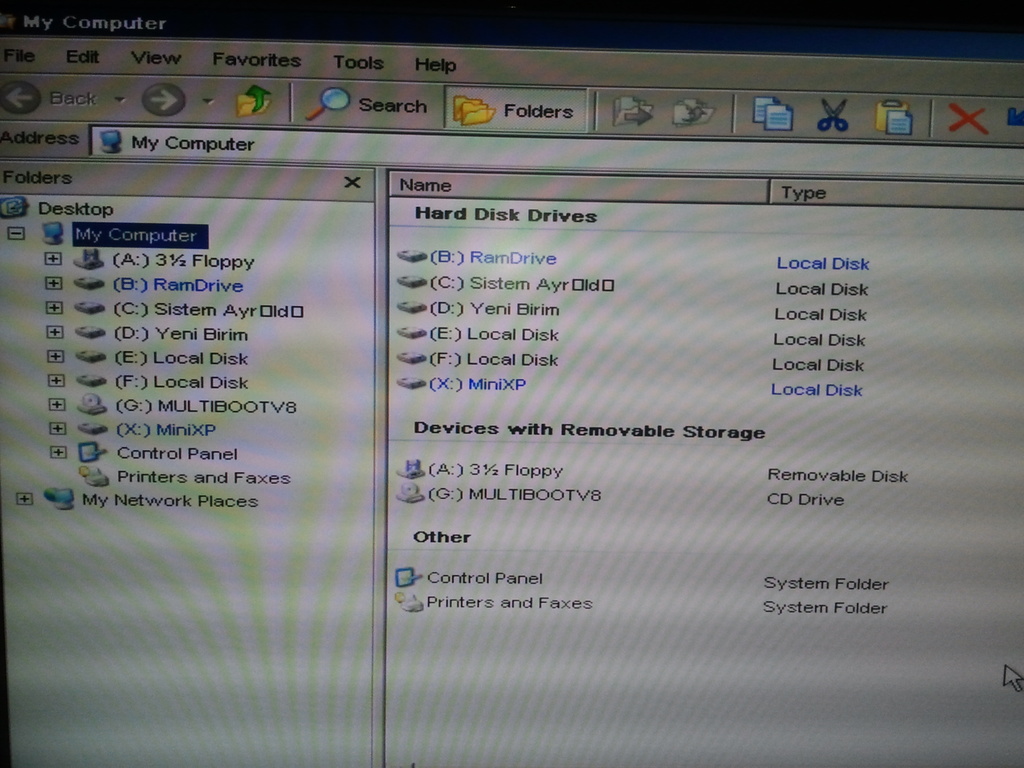Open the (X:) MiniXP link in the file list

tap(477, 384)
